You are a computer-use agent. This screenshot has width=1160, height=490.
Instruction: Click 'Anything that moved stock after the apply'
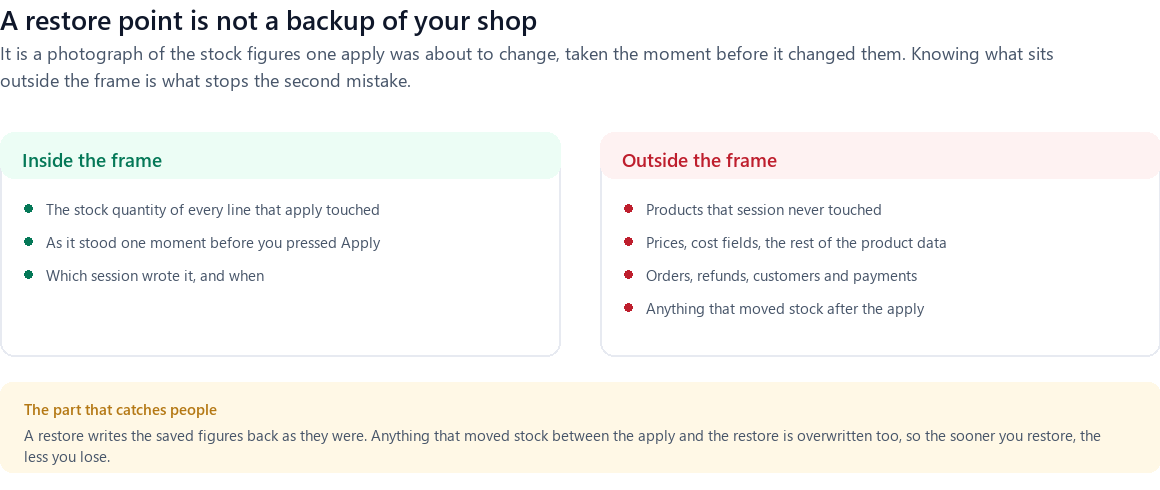(785, 309)
